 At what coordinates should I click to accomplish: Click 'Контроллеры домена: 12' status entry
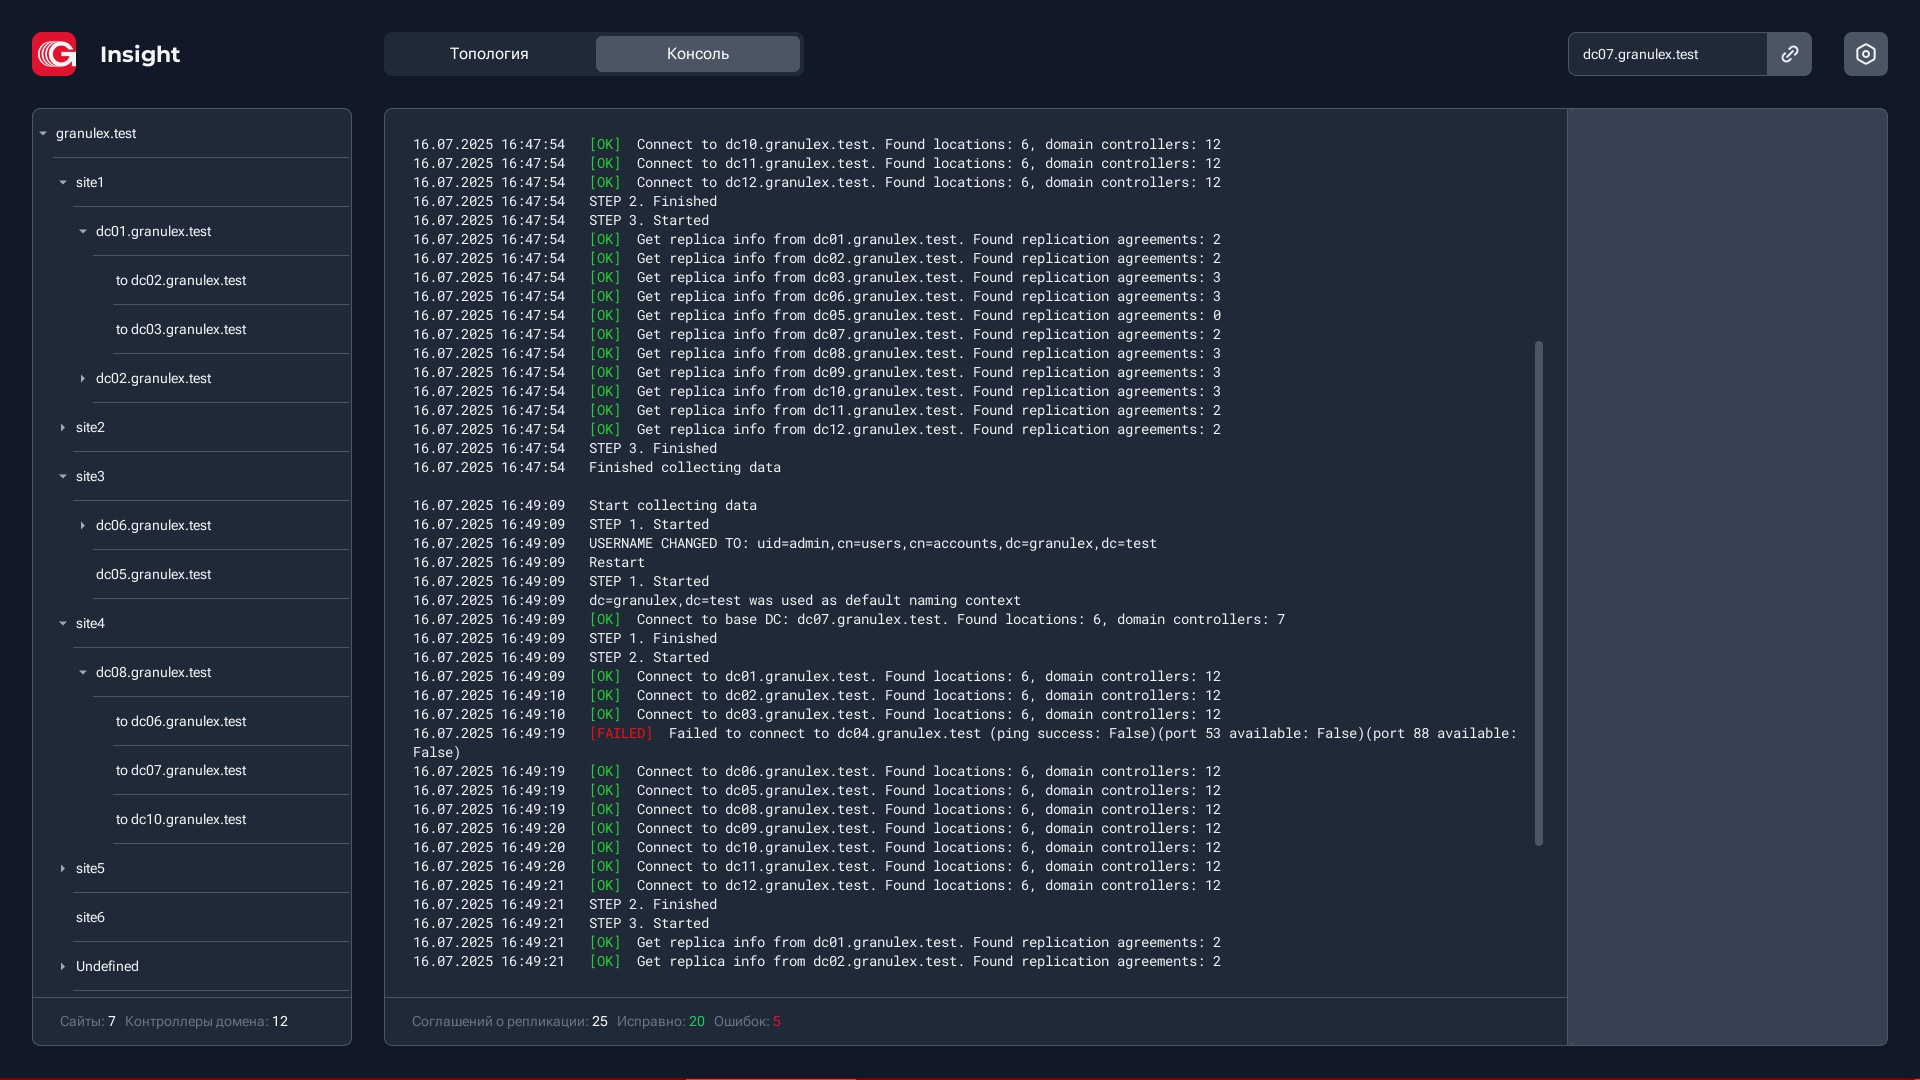(206, 1021)
